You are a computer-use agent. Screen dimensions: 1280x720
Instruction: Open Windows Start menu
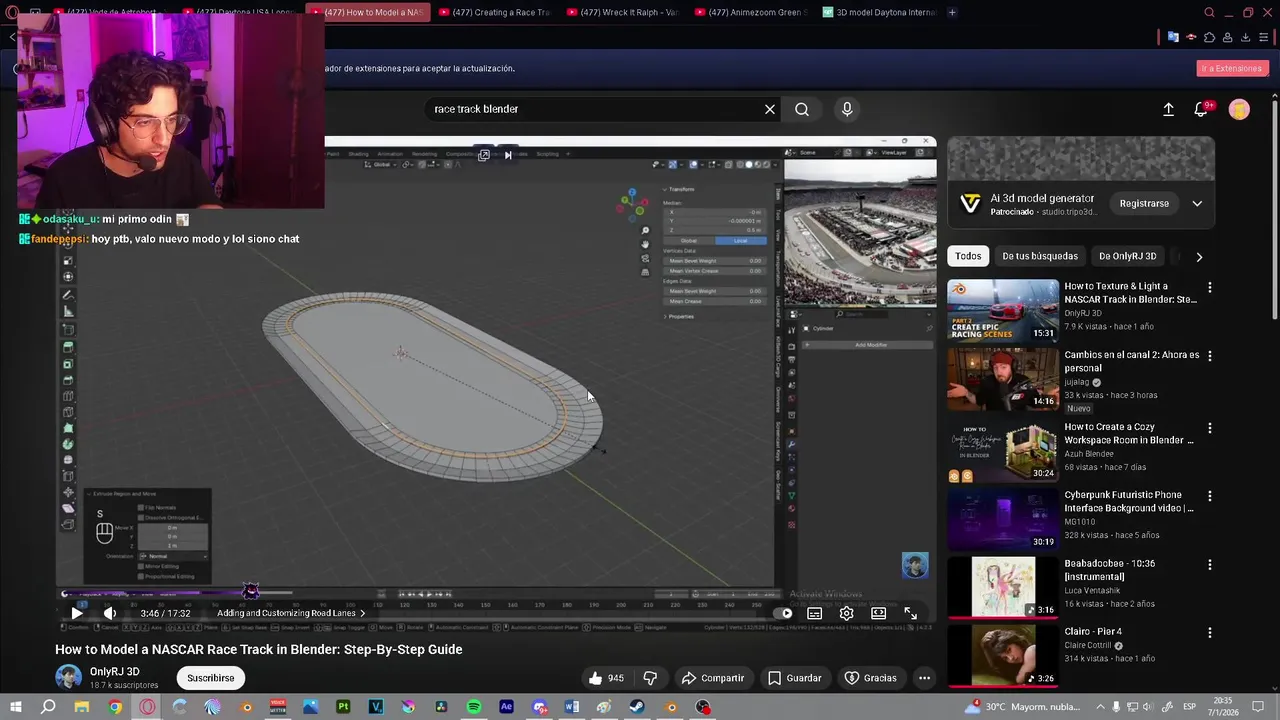click(14, 707)
